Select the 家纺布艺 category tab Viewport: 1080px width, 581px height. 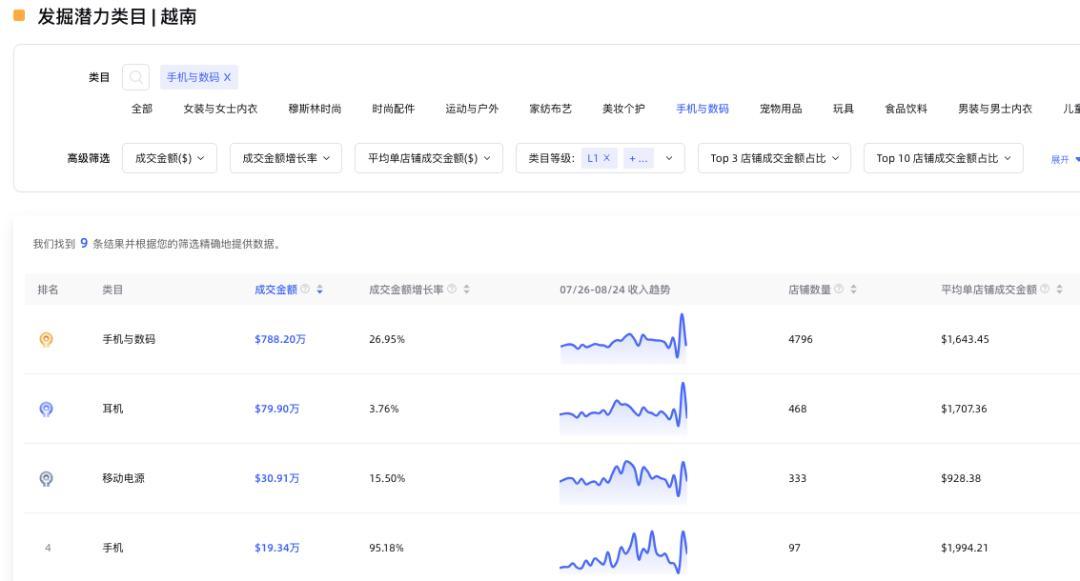coord(550,109)
